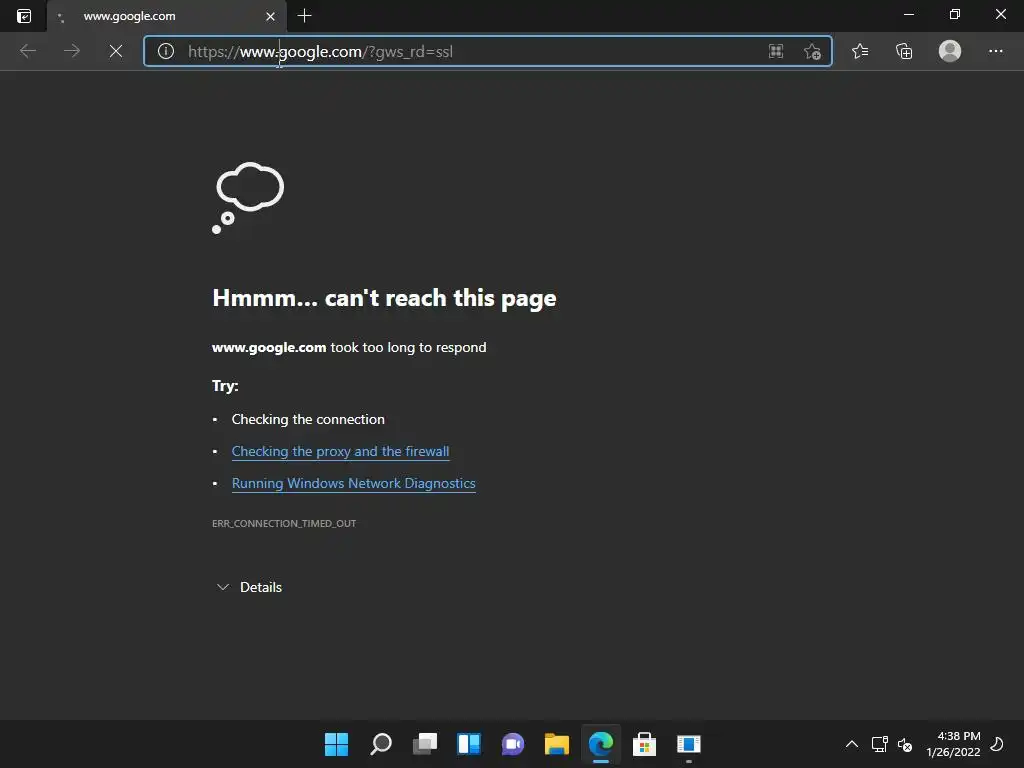Open the blue window app on taskbar
Viewport: 1024px width, 768px height.
click(689, 744)
